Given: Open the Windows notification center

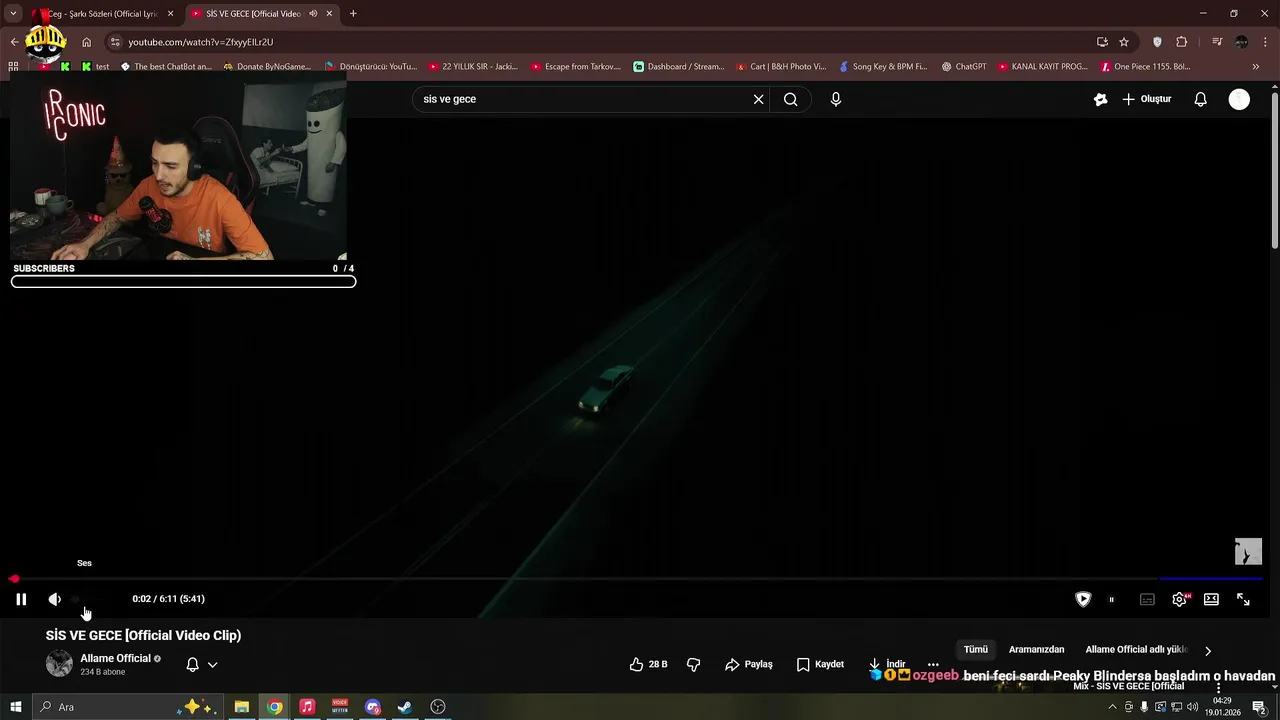Looking at the screenshot, I should [1260, 707].
